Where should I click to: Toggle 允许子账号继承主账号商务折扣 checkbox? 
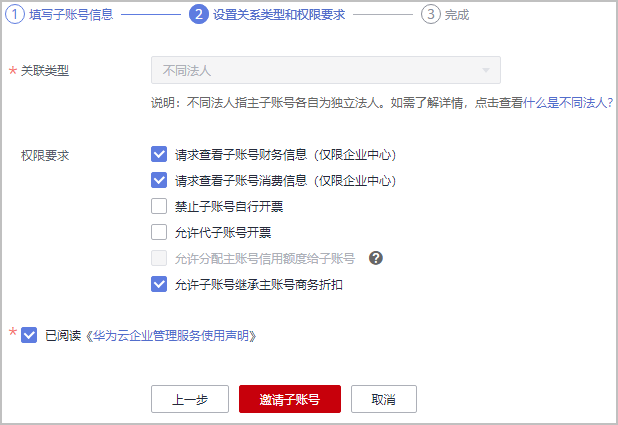pyautogui.click(x=159, y=284)
